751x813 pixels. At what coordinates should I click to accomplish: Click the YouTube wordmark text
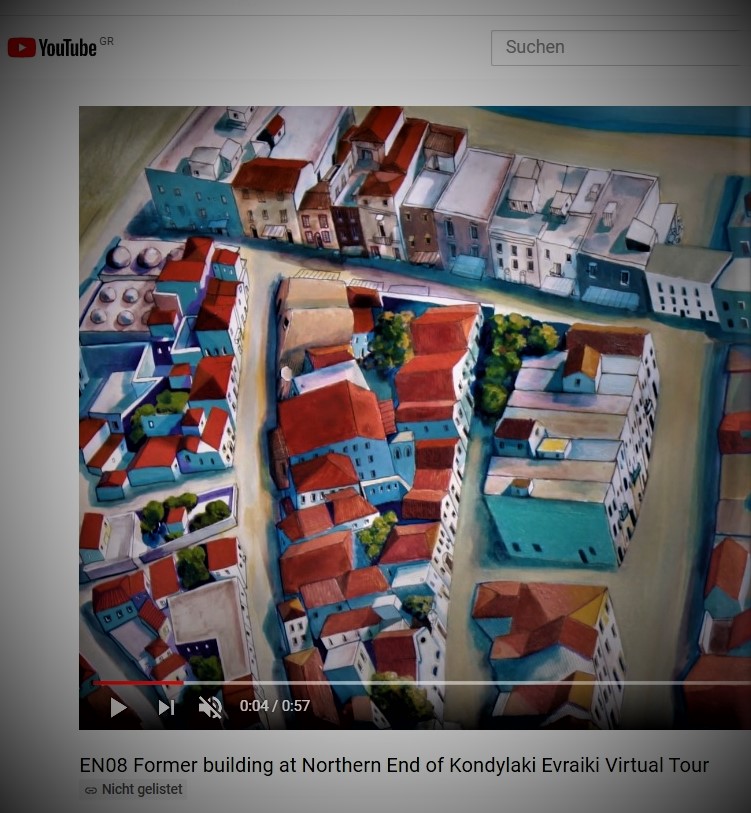click(67, 48)
